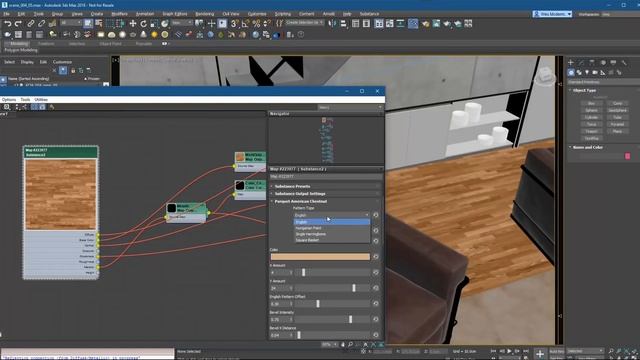Reset the Color parameter to default
The width and height of the screenshot is (640, 360).
pos(376,257)
